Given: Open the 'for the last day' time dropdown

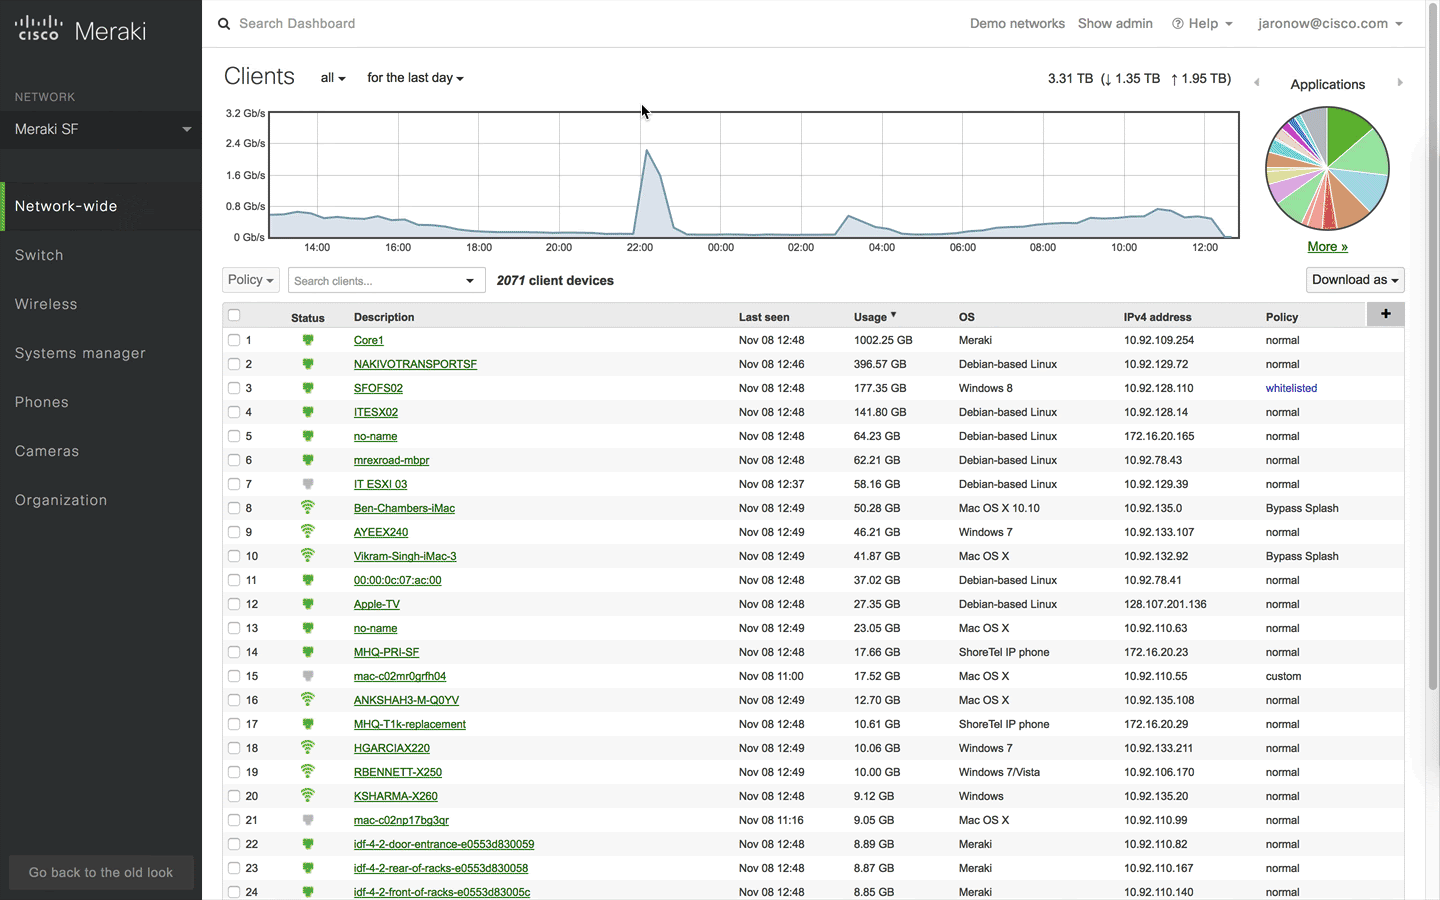Looking at the screenshot, I should click(415, 78).
